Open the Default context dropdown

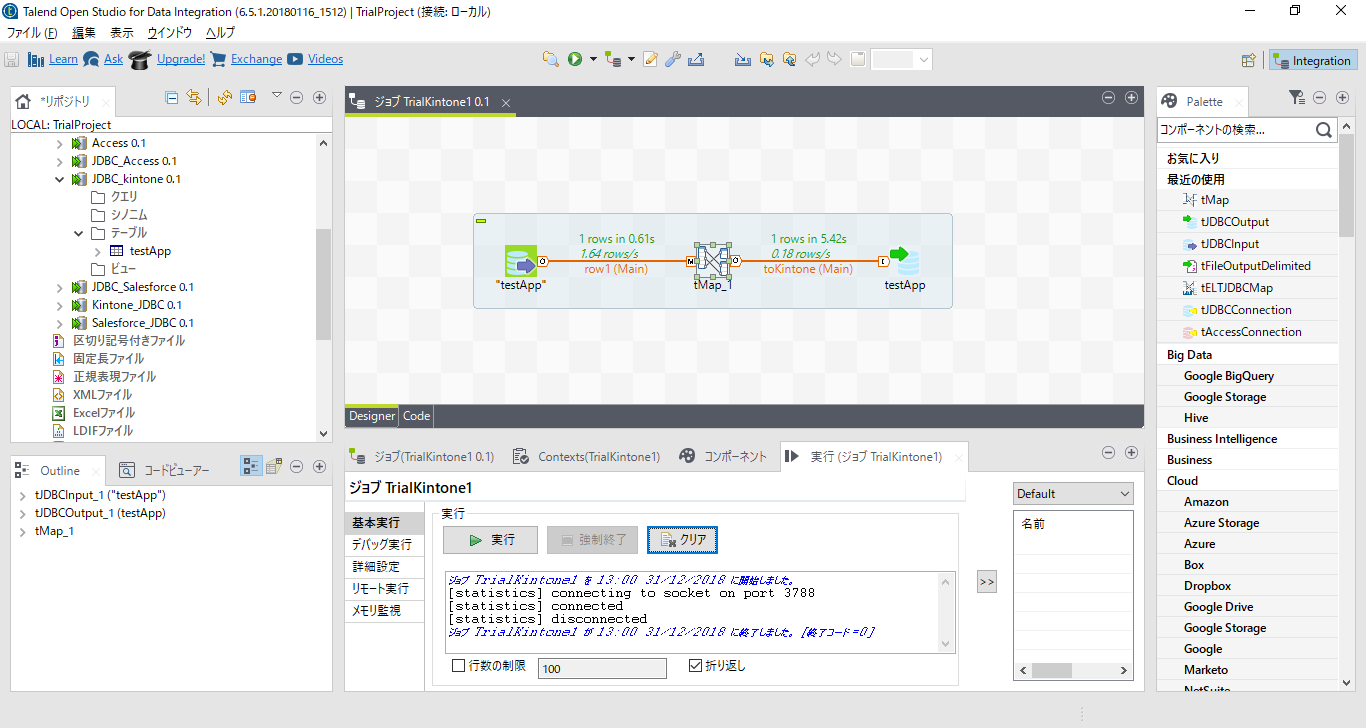tap(1124, 493)
